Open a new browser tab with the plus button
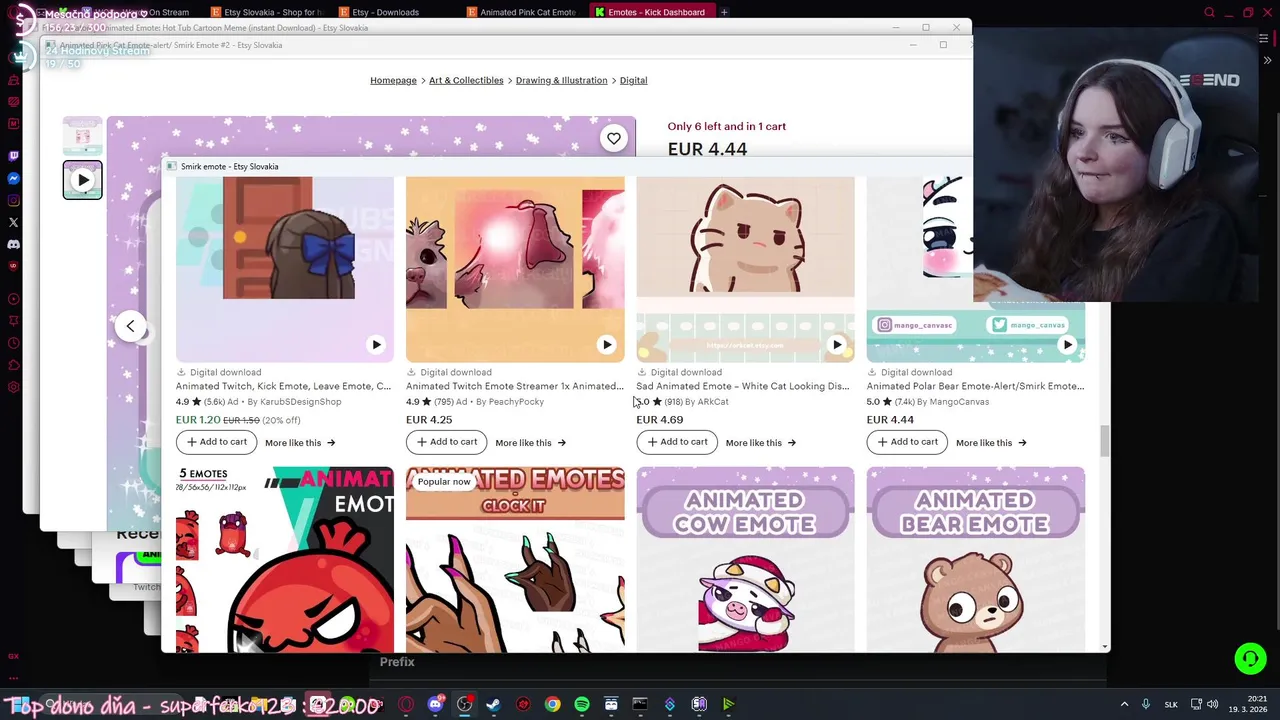 click(724, 12)
